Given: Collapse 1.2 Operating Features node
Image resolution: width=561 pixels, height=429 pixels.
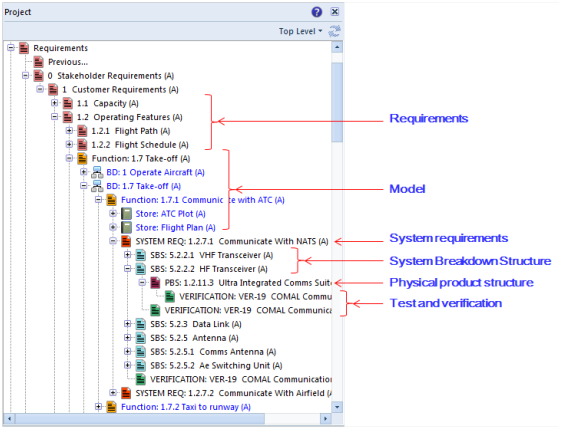Looking at the screenshot, I should click(54, 117).
